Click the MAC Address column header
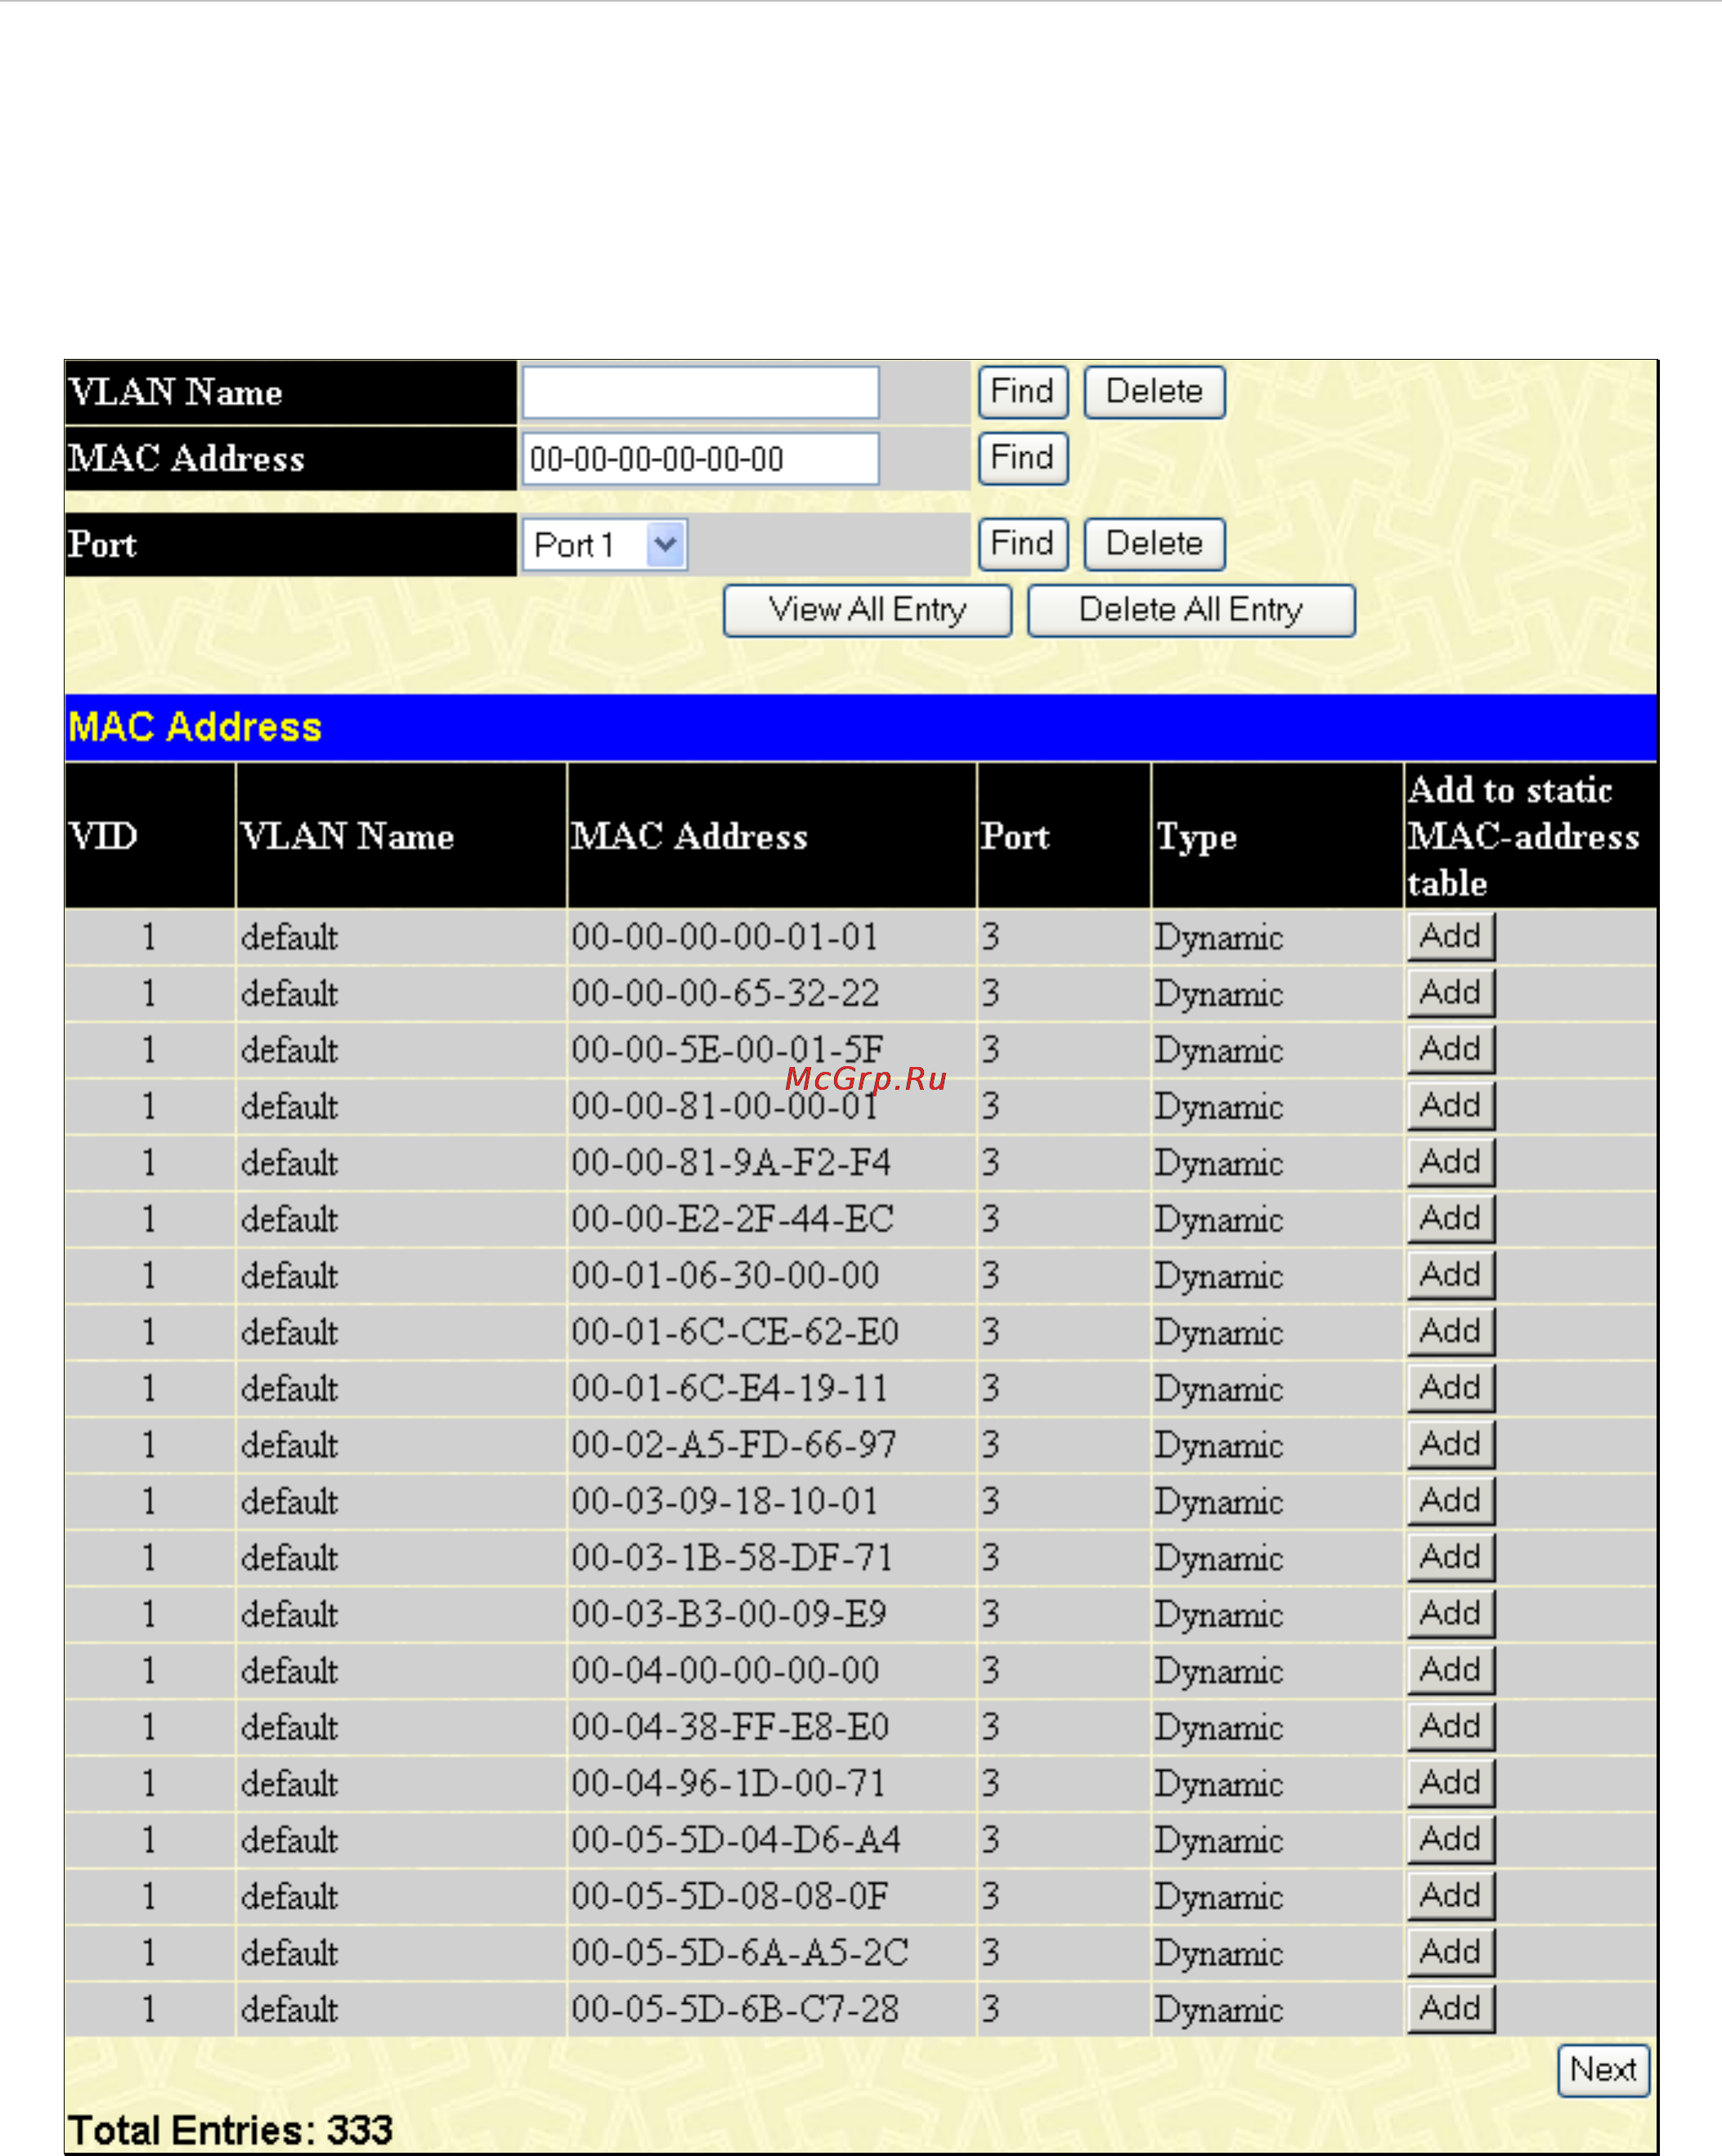The height and width of the screenshot is (2156, 1722). [x=771, y=836]
